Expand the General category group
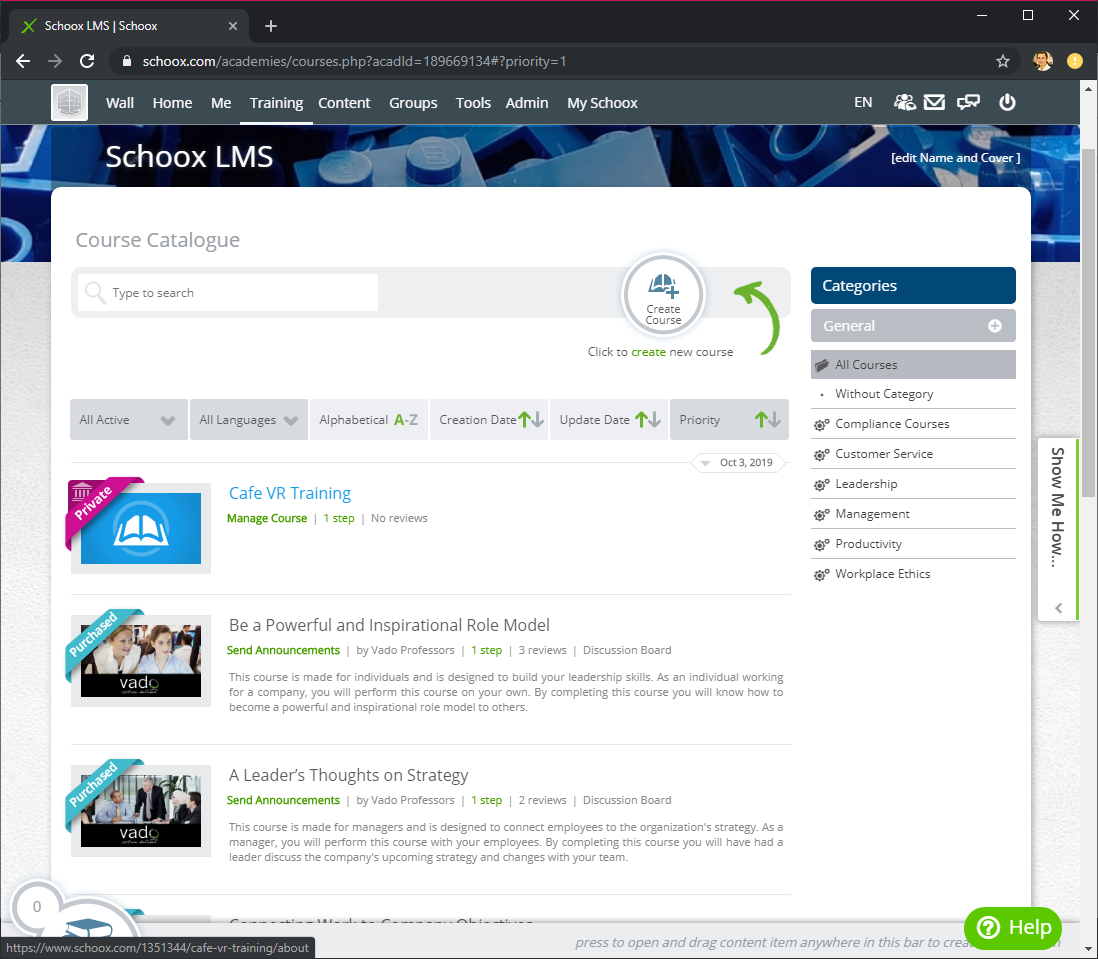This screenshot has width=1098, height=959. tap(913, 326)
